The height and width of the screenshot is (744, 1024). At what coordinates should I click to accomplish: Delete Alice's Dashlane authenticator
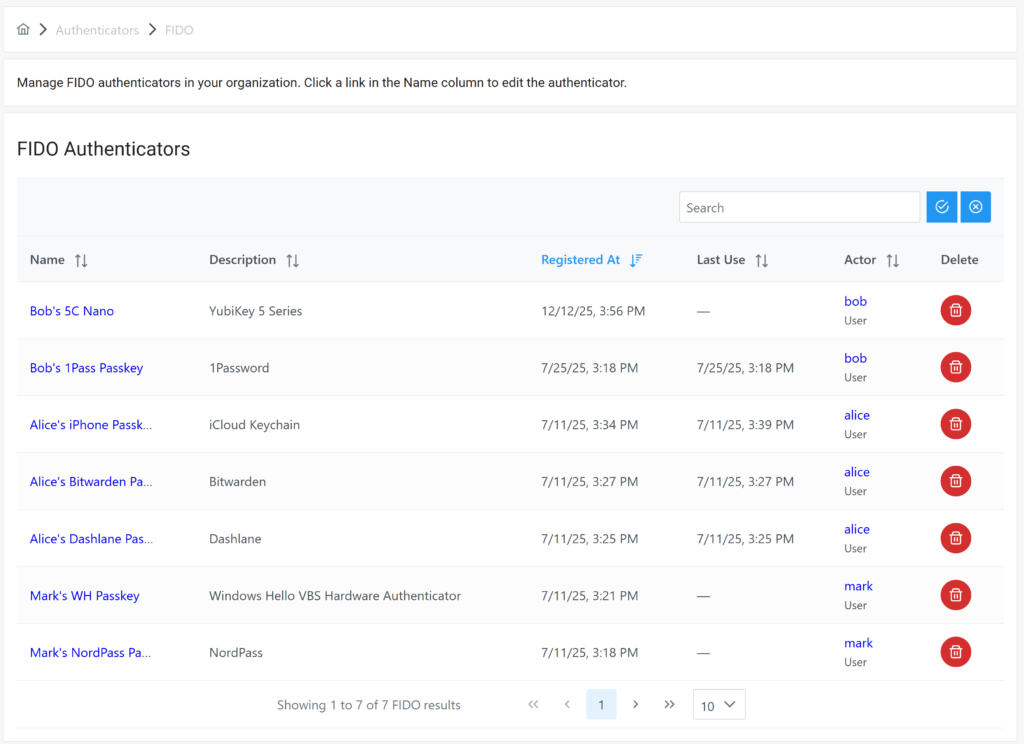coord(955,538)
